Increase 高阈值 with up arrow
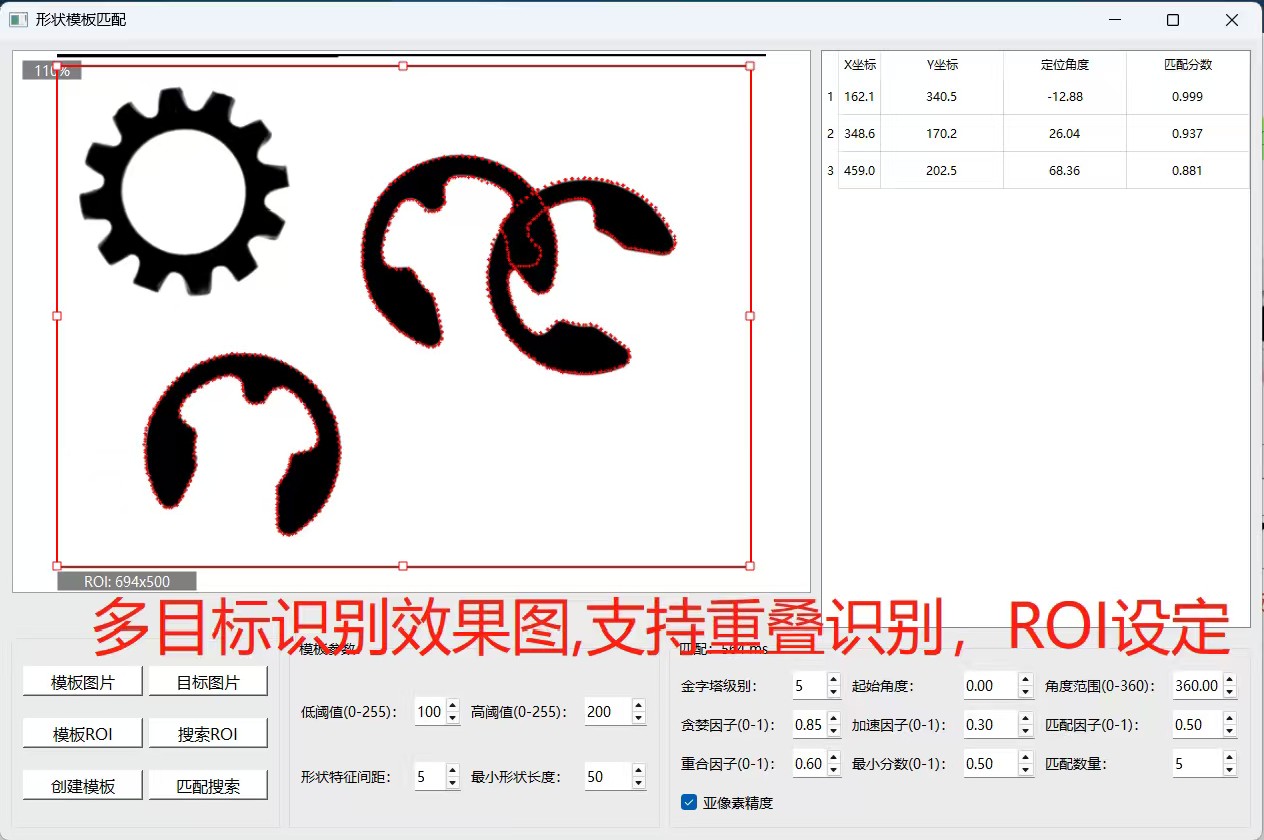This screenshot has width=1264, height=840. point(639,706)
